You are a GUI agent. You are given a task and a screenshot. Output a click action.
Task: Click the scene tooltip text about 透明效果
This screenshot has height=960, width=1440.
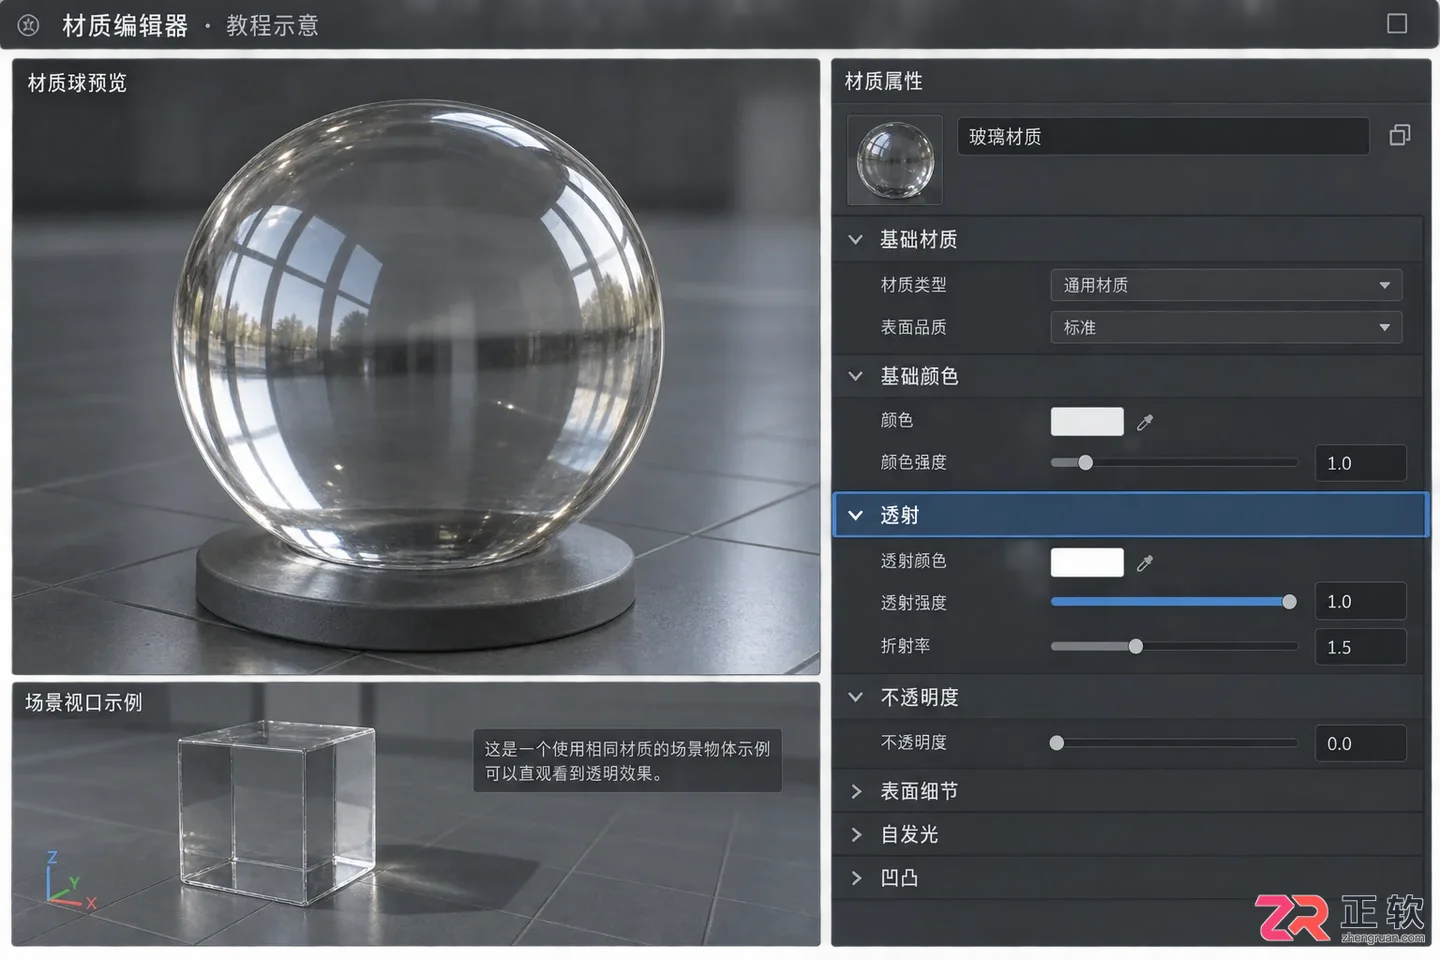(627, 761)
